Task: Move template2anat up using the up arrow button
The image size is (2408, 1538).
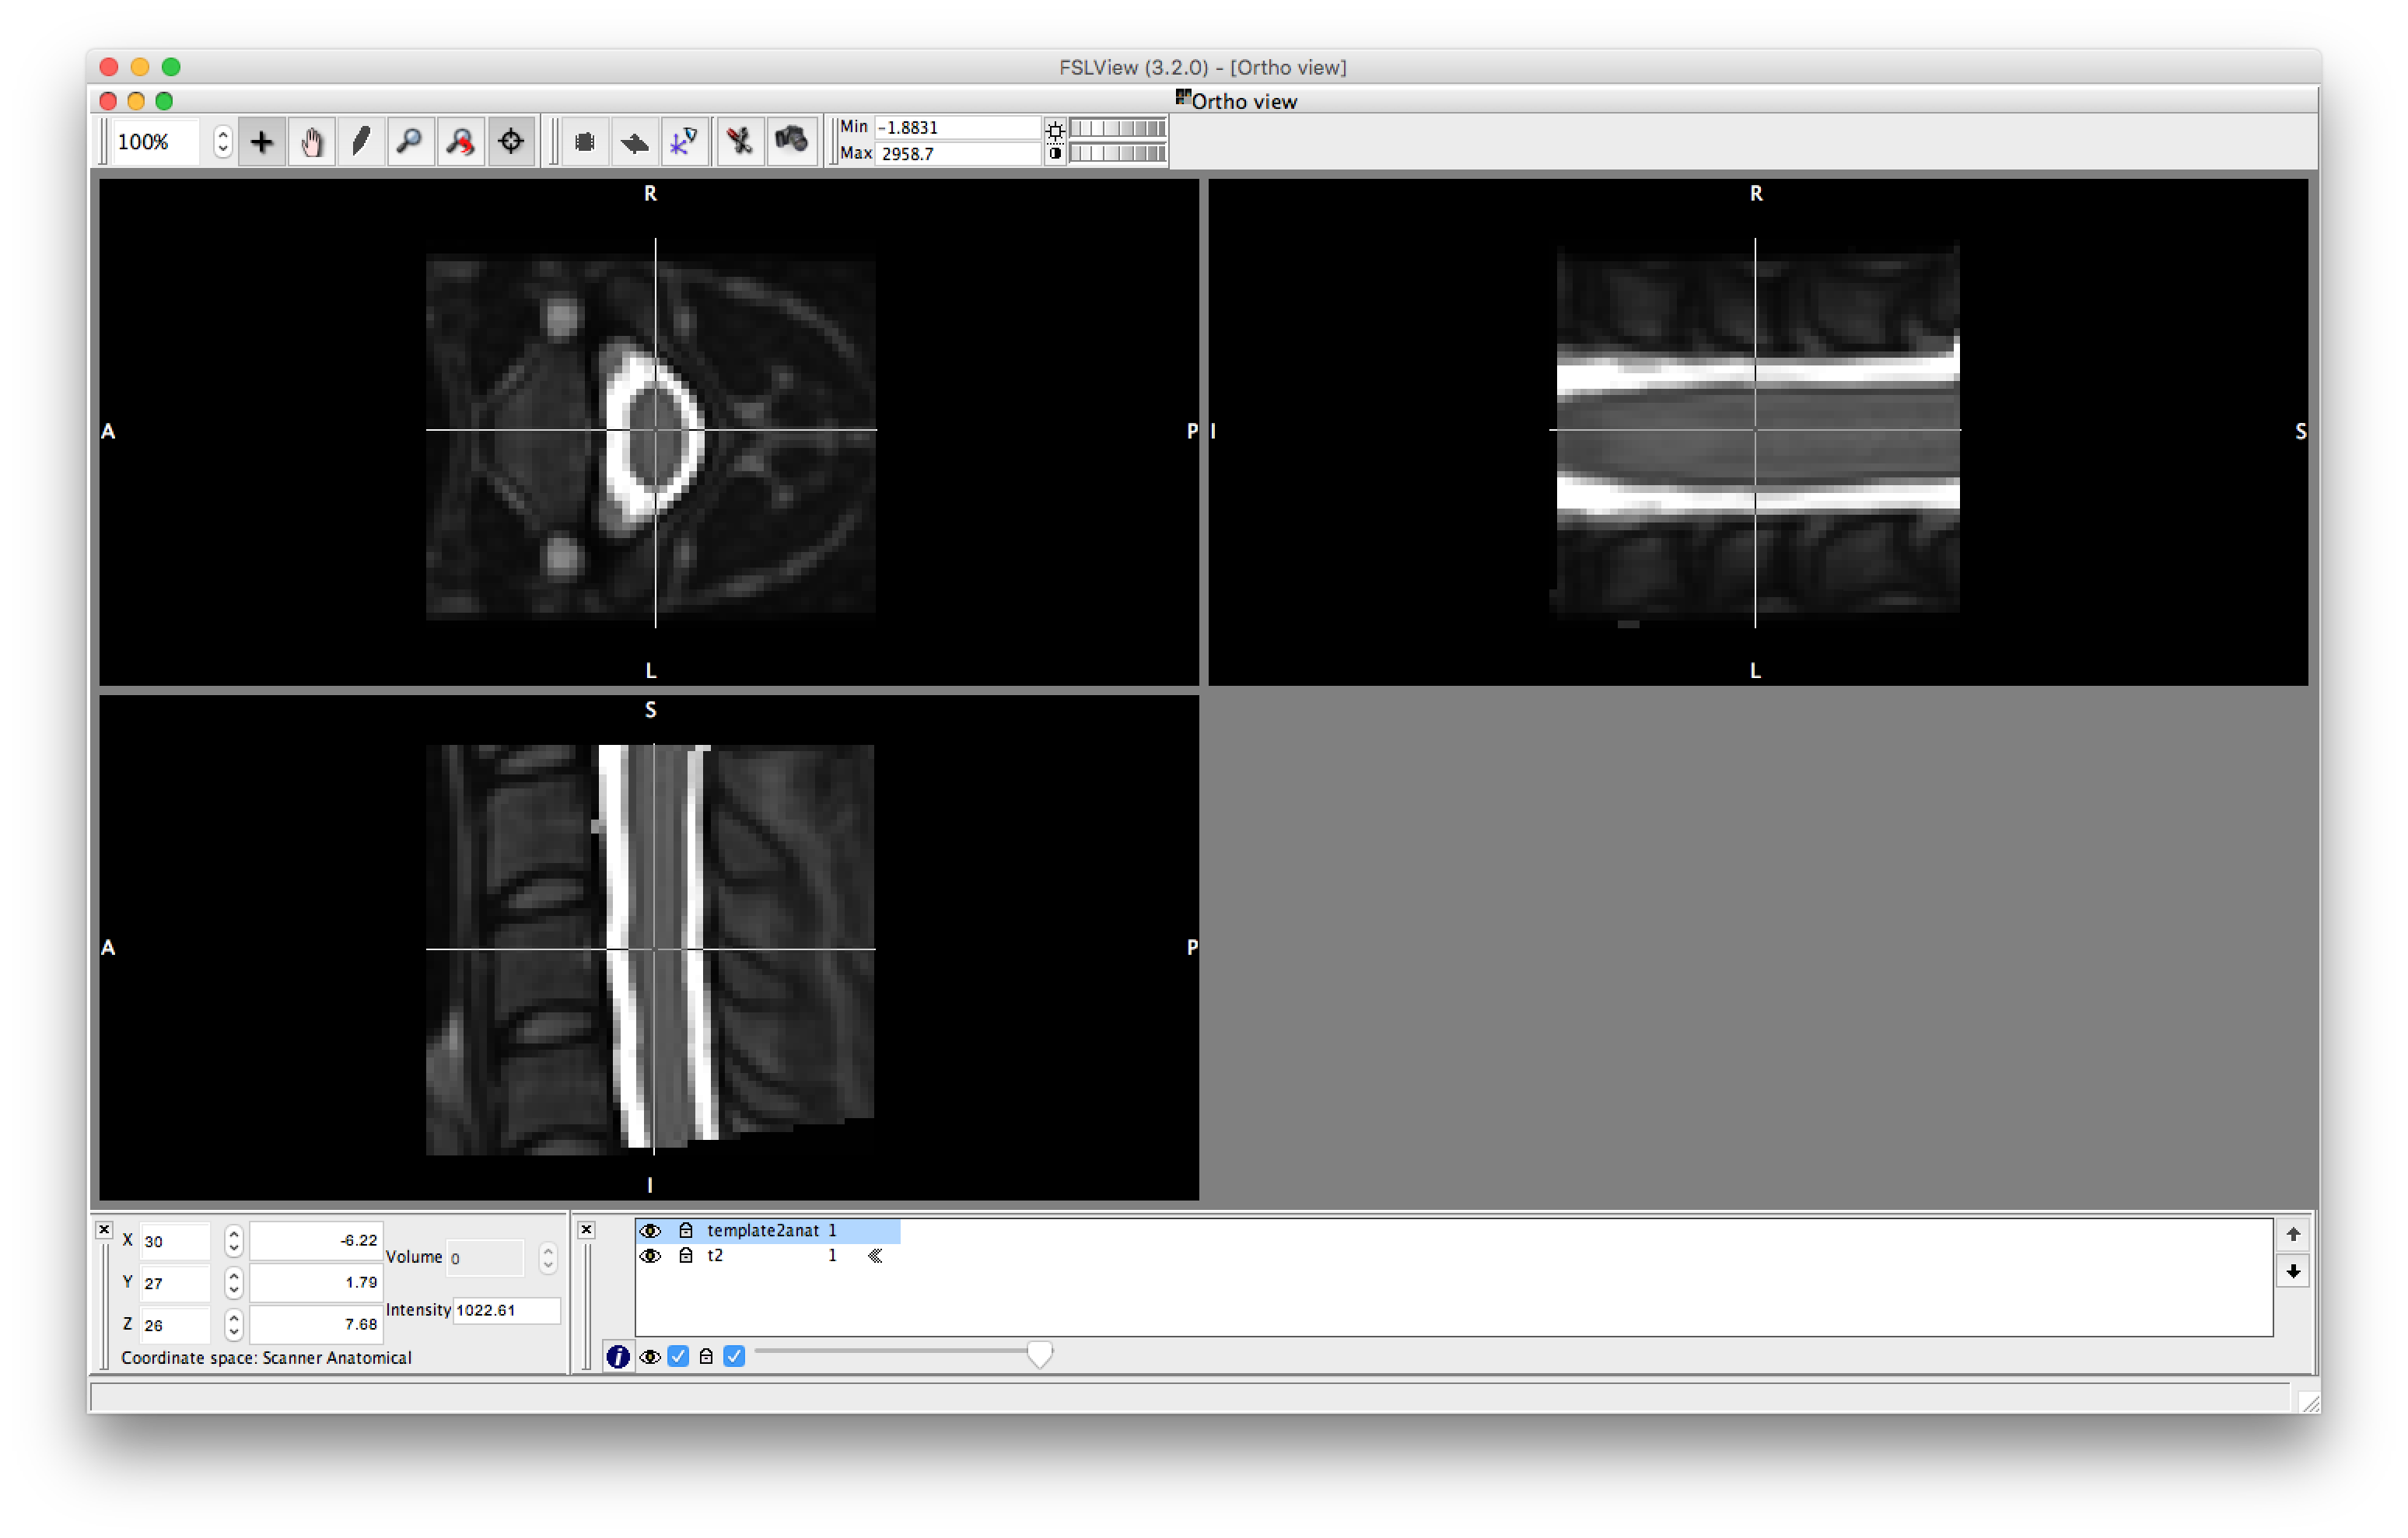Action: point(2293,1233)
